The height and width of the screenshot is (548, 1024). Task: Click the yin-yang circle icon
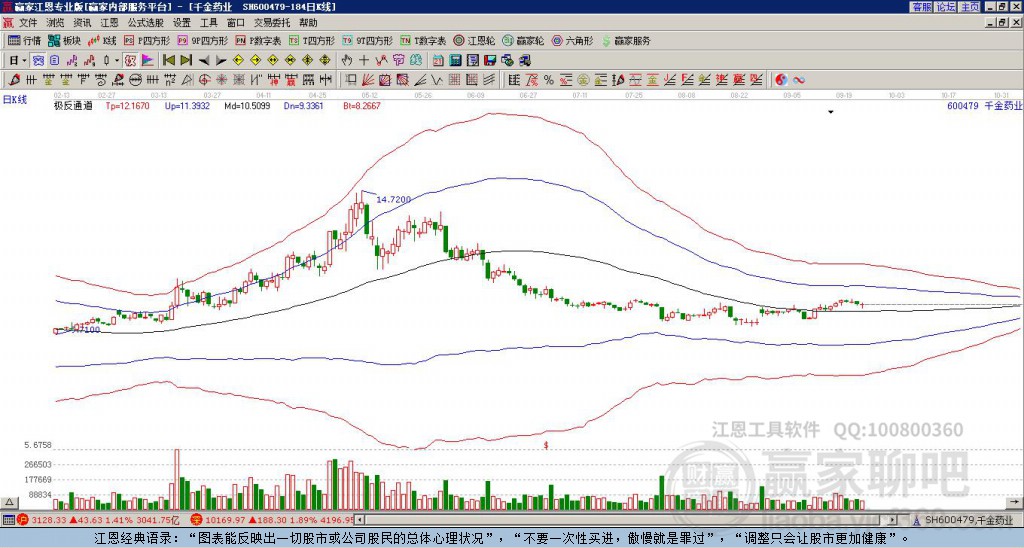pos(781,80)
